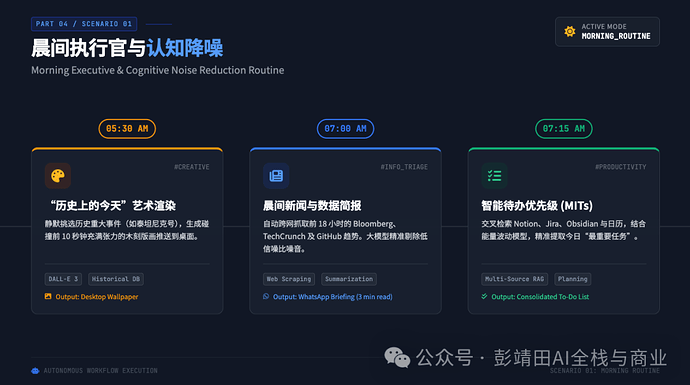This screenshot has width=690, height=385.
Task: Click Output: WhatsApp Briefing (3 min read)
Action: click(x=333, y=297)
